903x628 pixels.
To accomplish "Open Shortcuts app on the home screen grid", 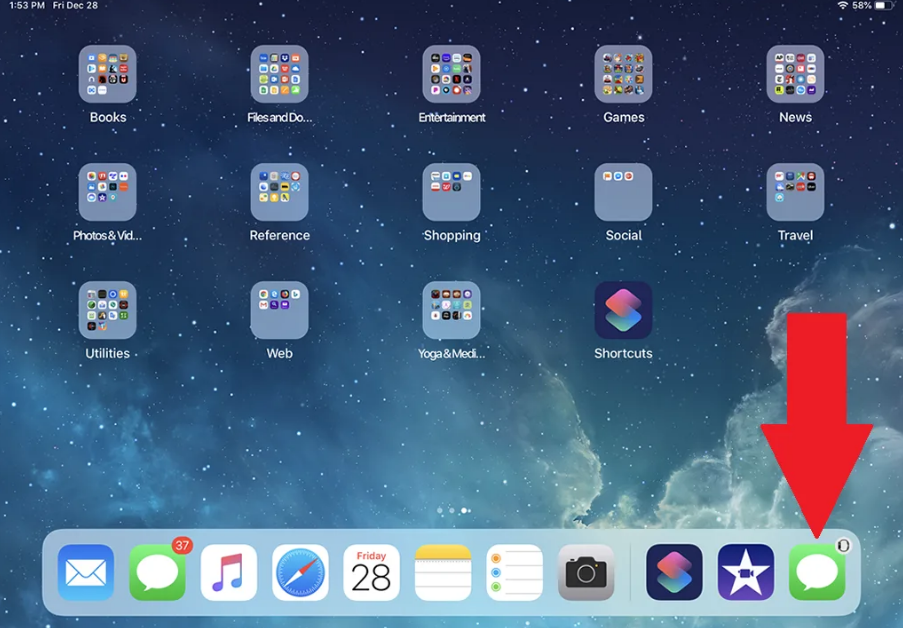I will 623,310.
